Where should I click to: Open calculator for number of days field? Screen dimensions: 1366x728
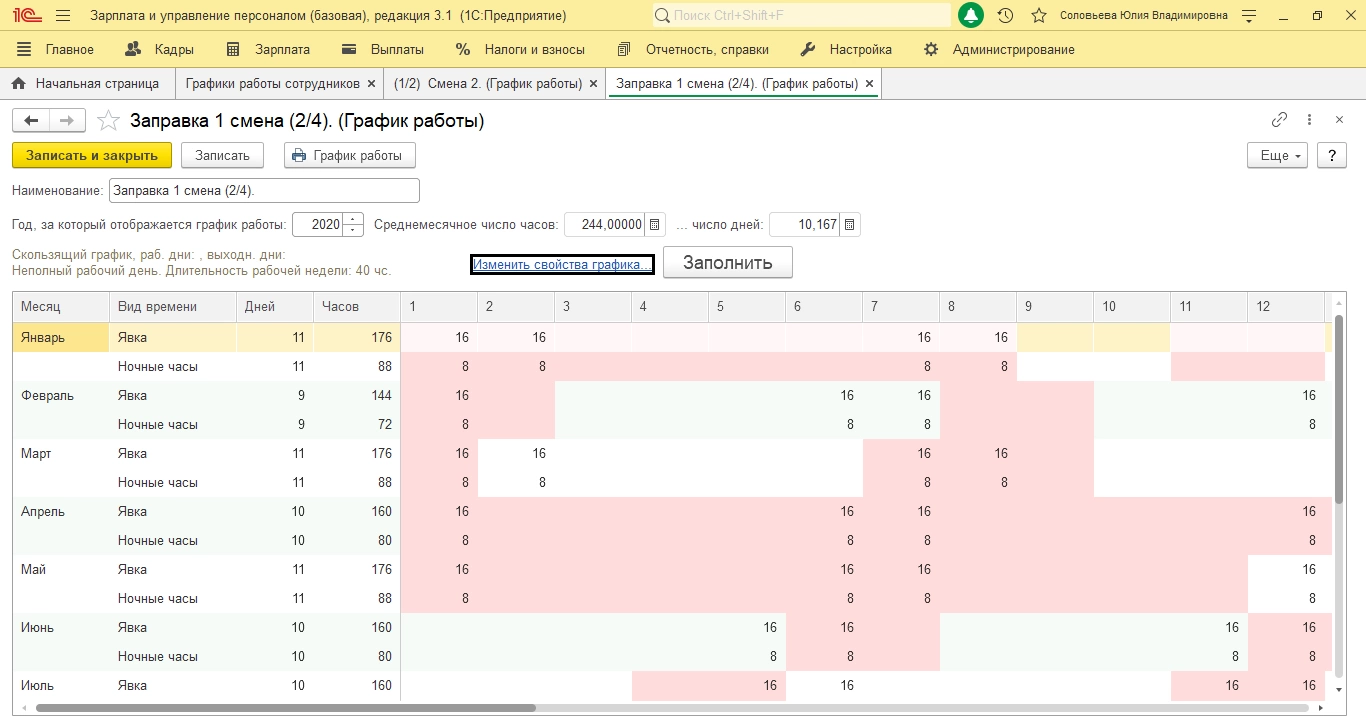coord(850,225)
